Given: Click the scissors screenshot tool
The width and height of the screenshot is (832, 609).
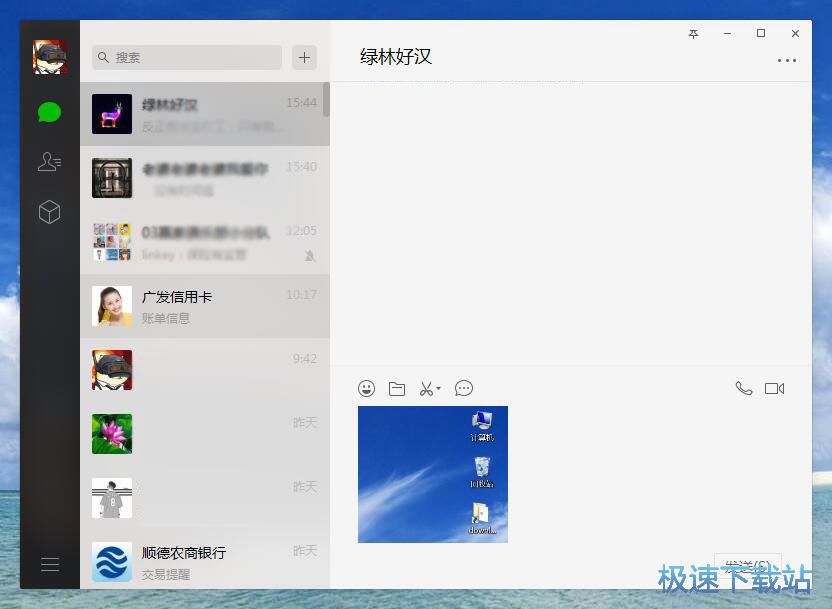Looking at the screenshot, I should 426,388.
